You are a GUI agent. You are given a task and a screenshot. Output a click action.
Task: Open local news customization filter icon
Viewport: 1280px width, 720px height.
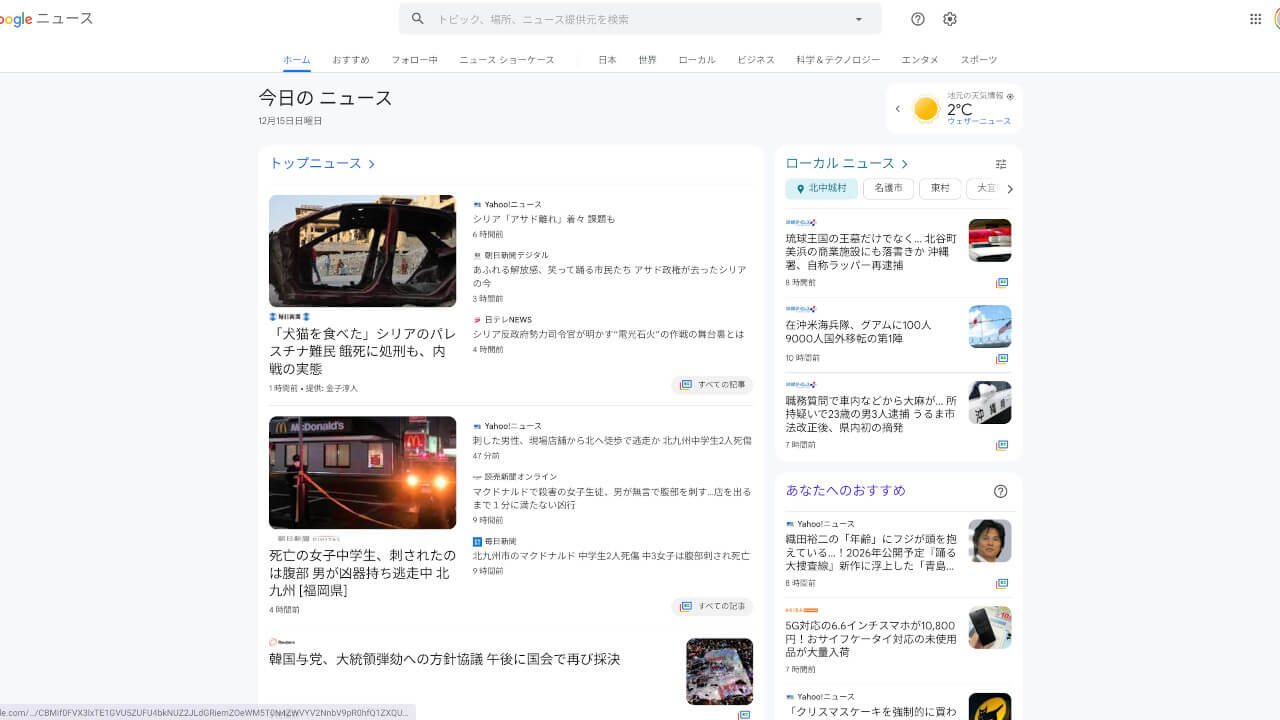coord(1001,163)
